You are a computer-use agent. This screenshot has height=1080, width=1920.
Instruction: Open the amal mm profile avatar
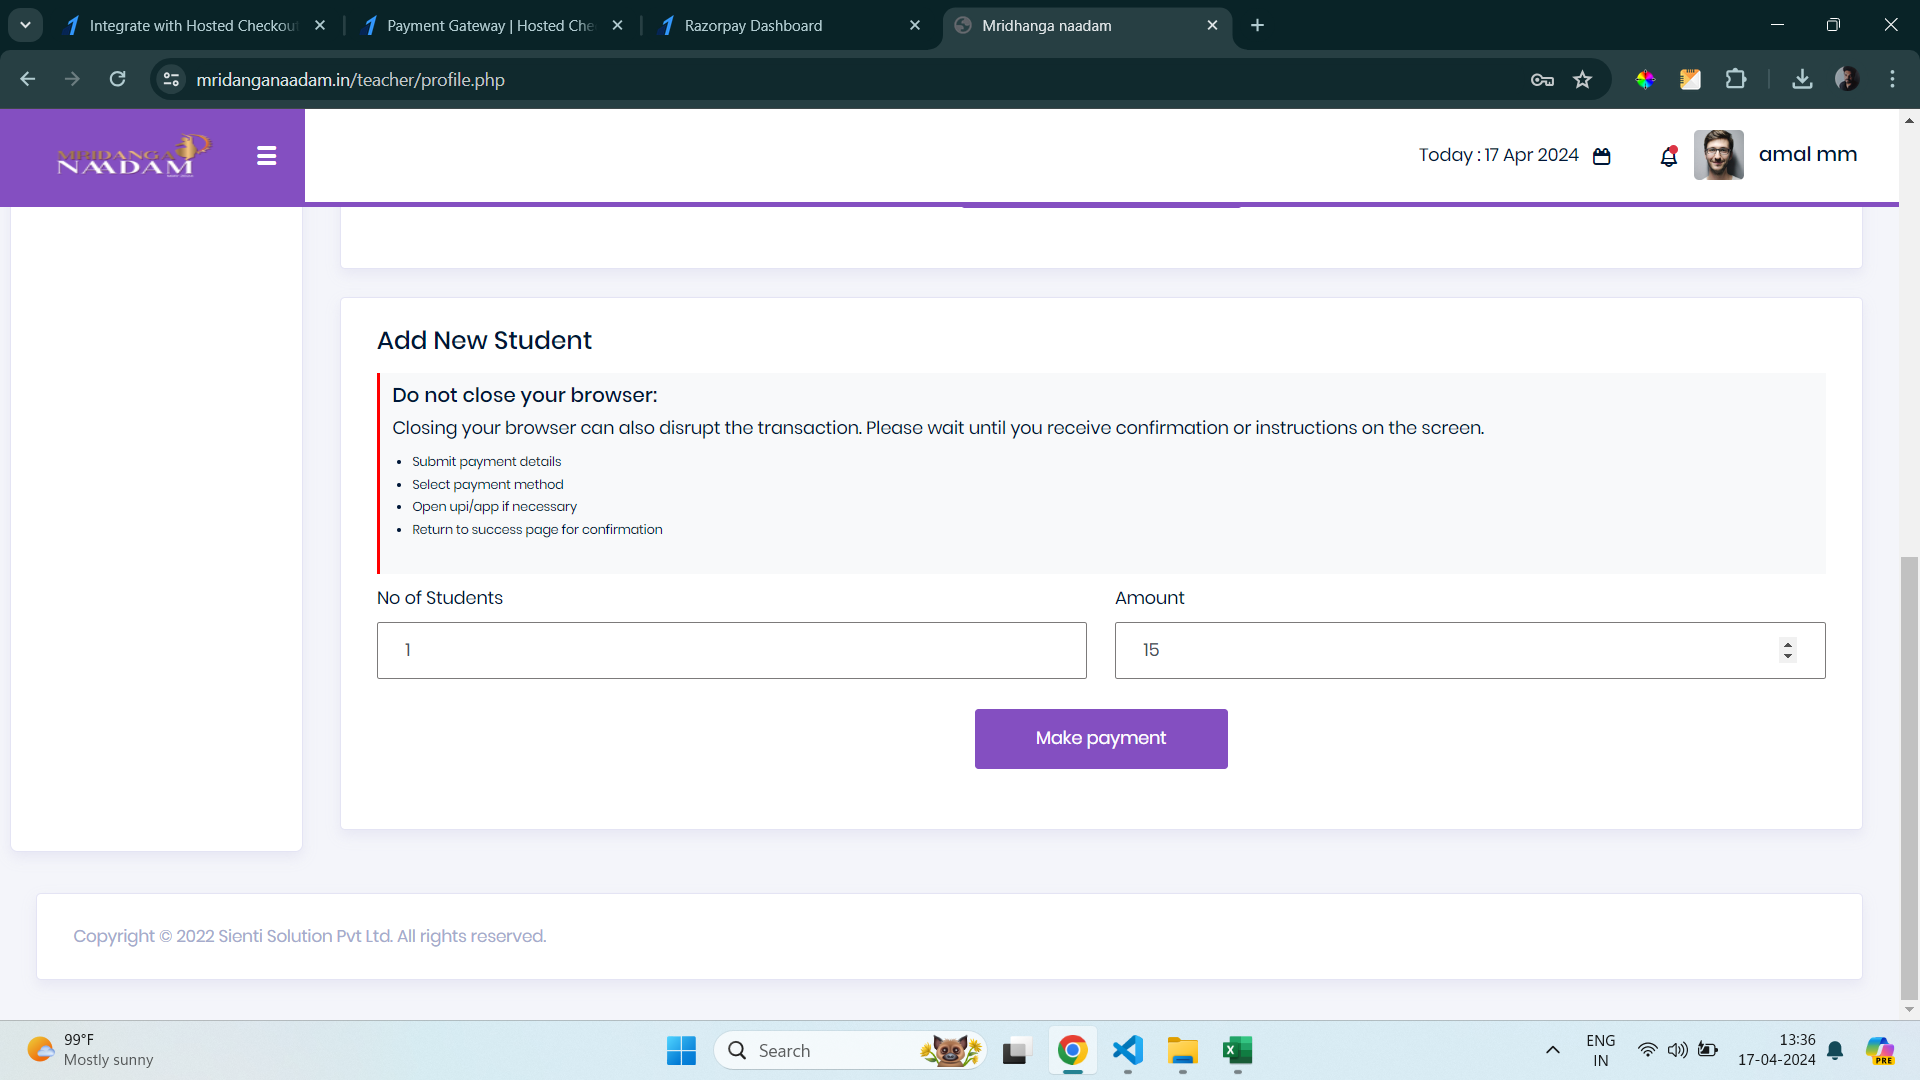(x=1718, y=155)
